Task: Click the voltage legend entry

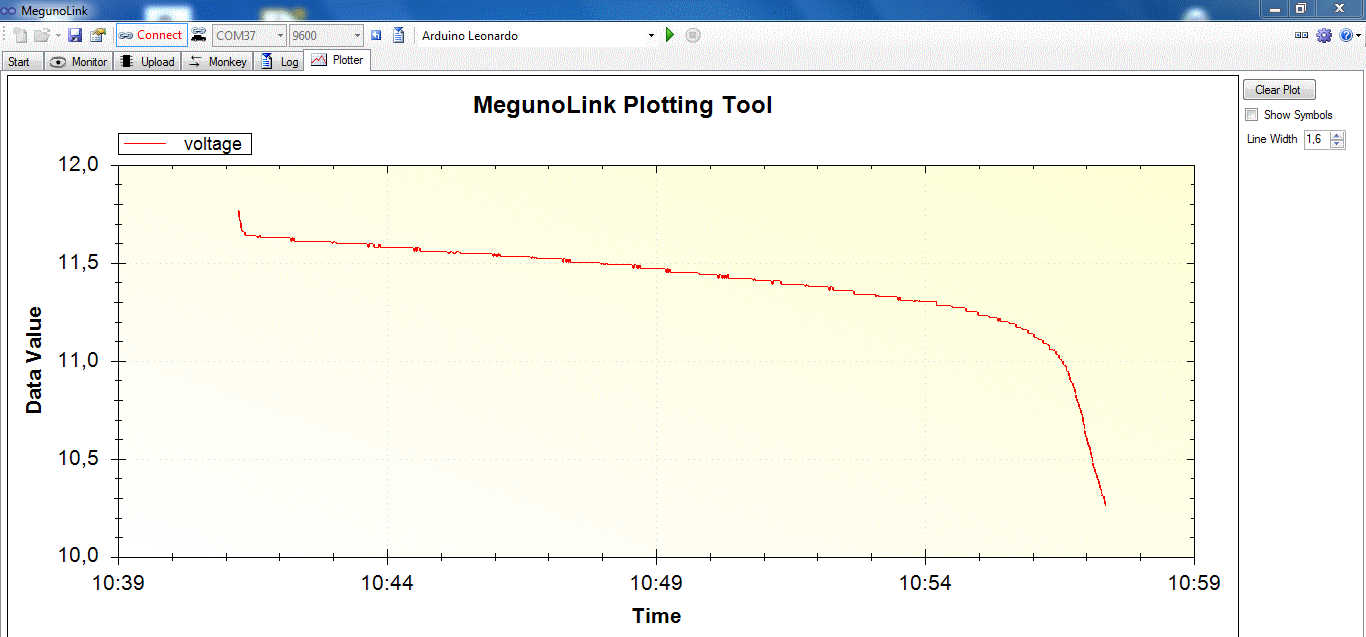Action: [x=185, y=144]
